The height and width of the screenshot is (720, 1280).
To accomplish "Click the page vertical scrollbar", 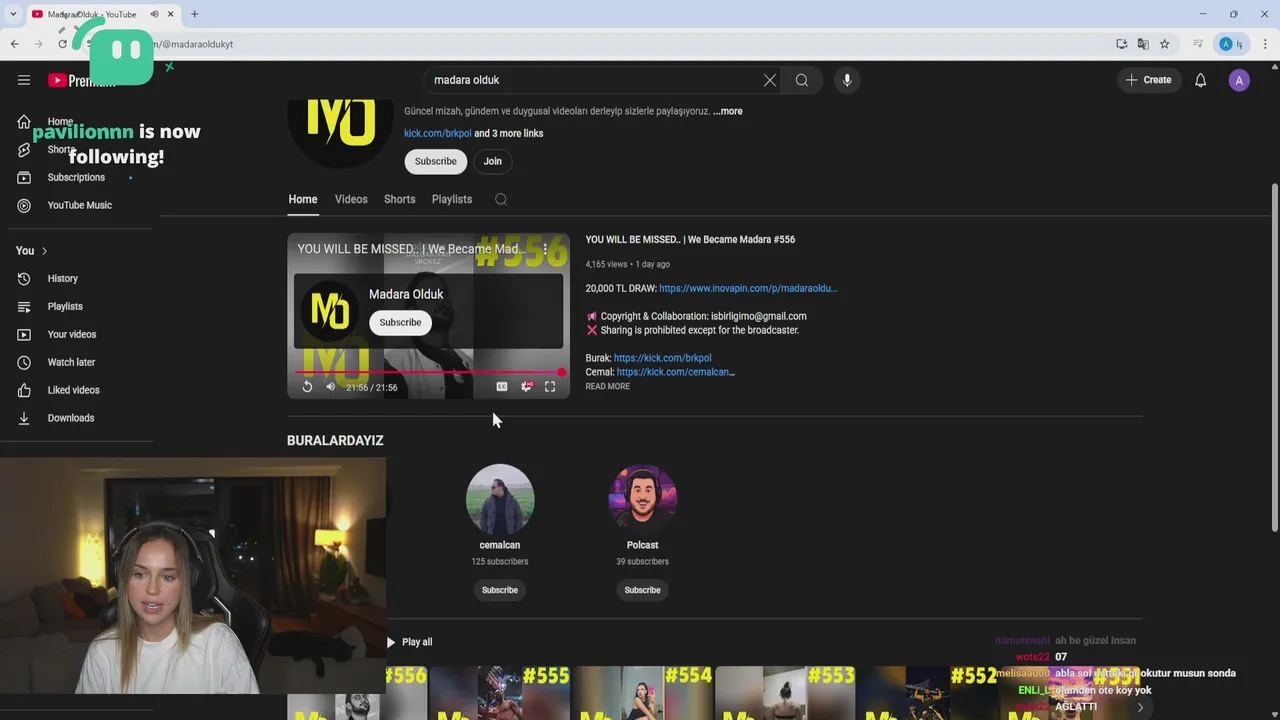I will coord(1274,357).
